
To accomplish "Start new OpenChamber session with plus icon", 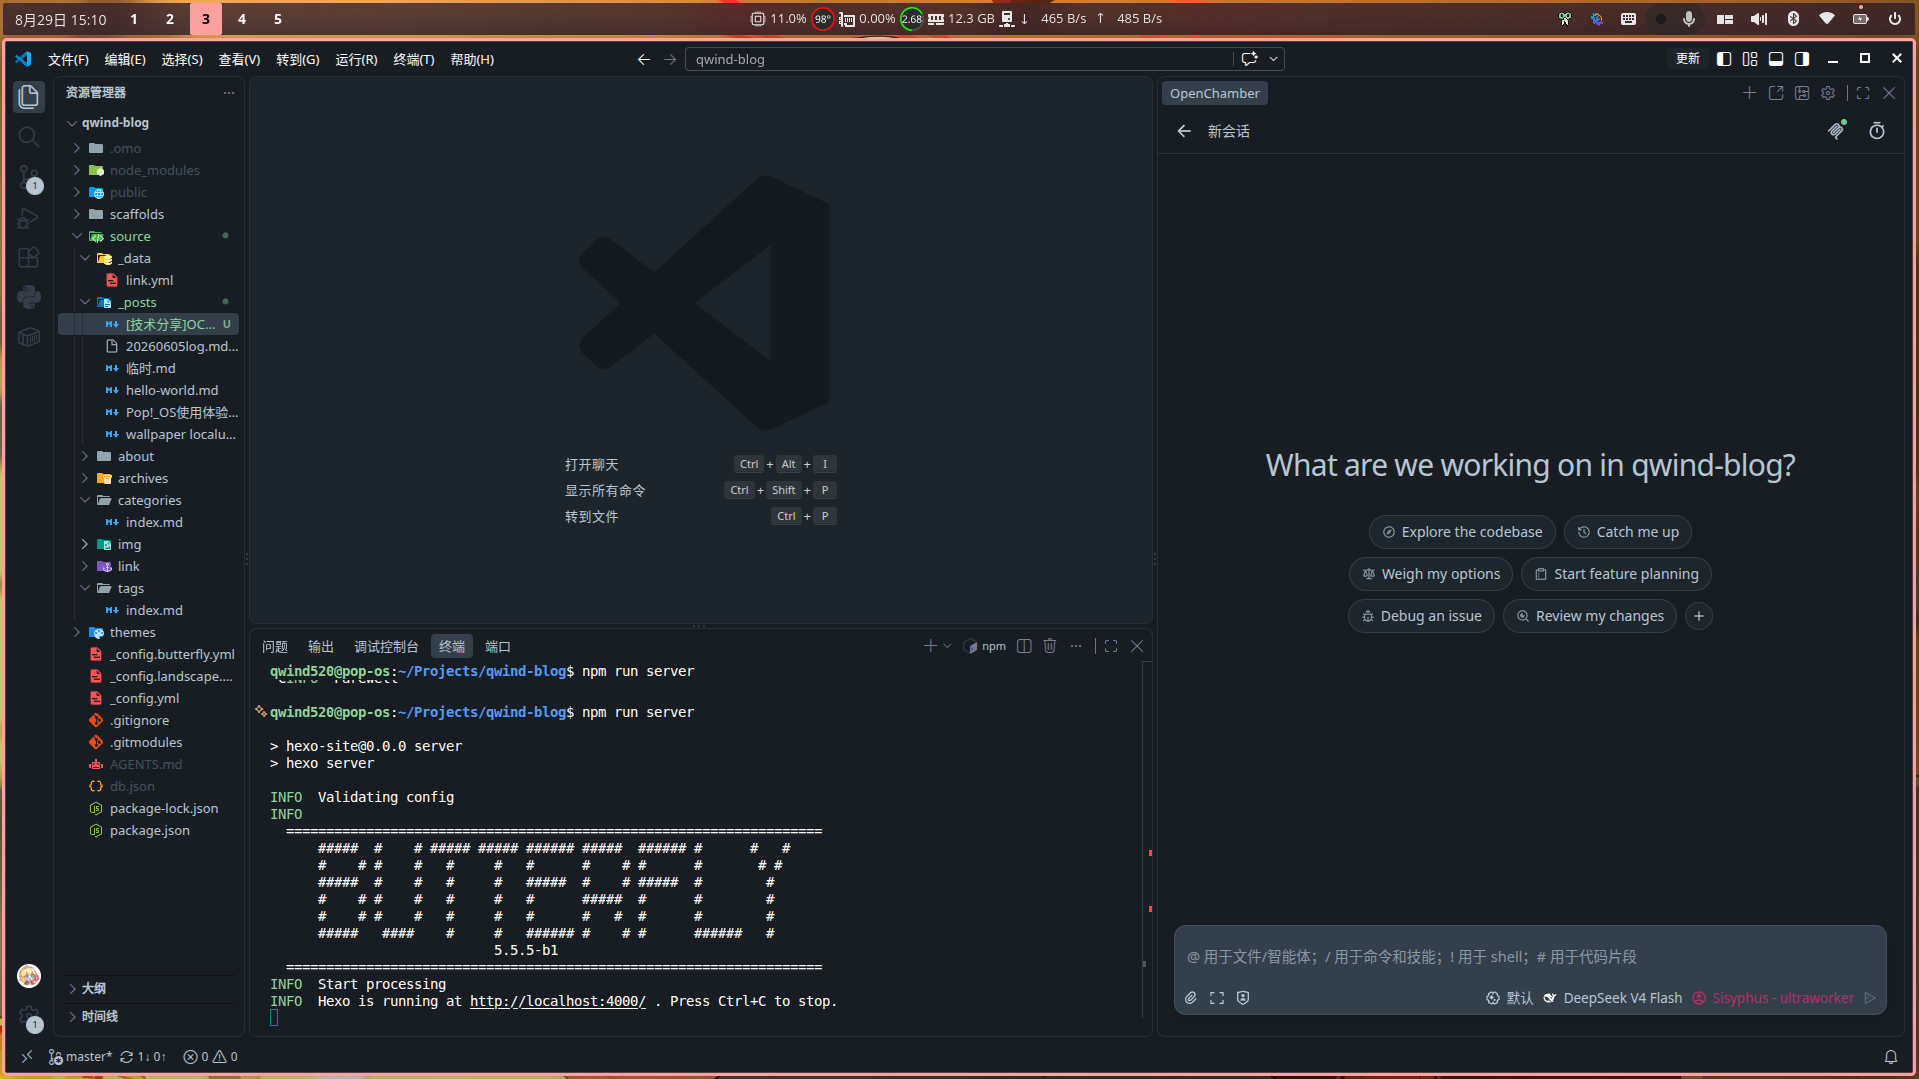I will click(1749, 93).
